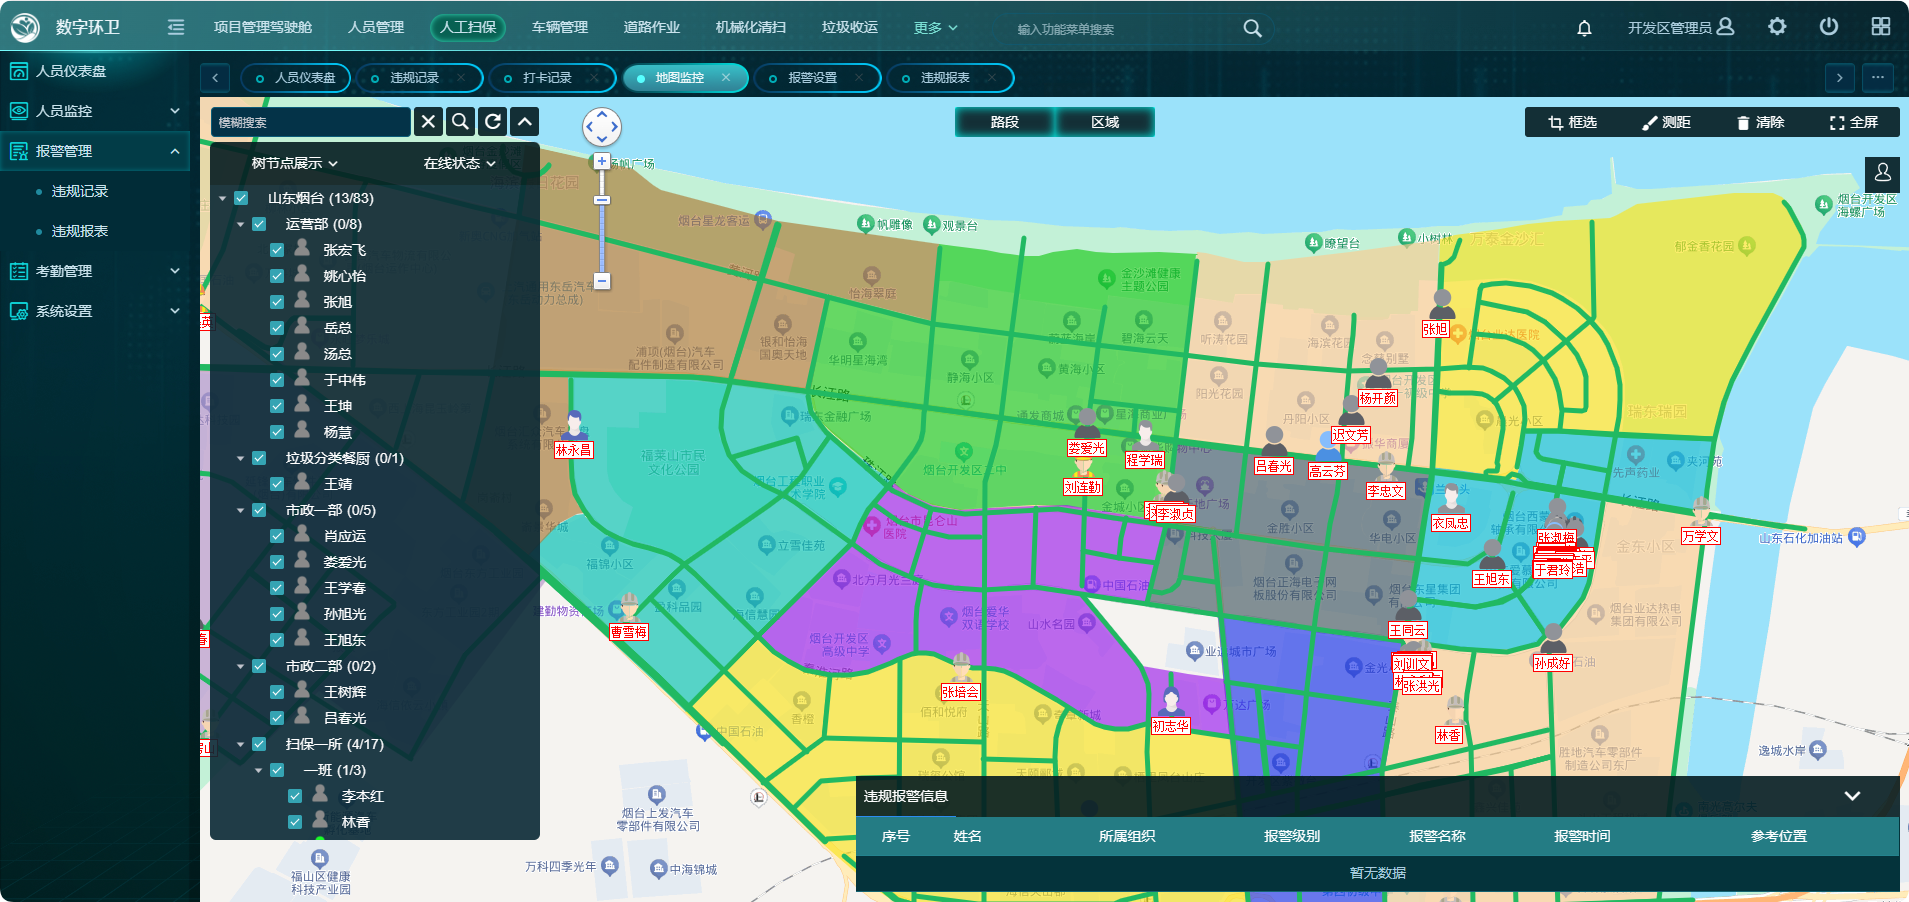Open the app grid icon
This screenshot has width=1909, height=902.
point(1881,27)
